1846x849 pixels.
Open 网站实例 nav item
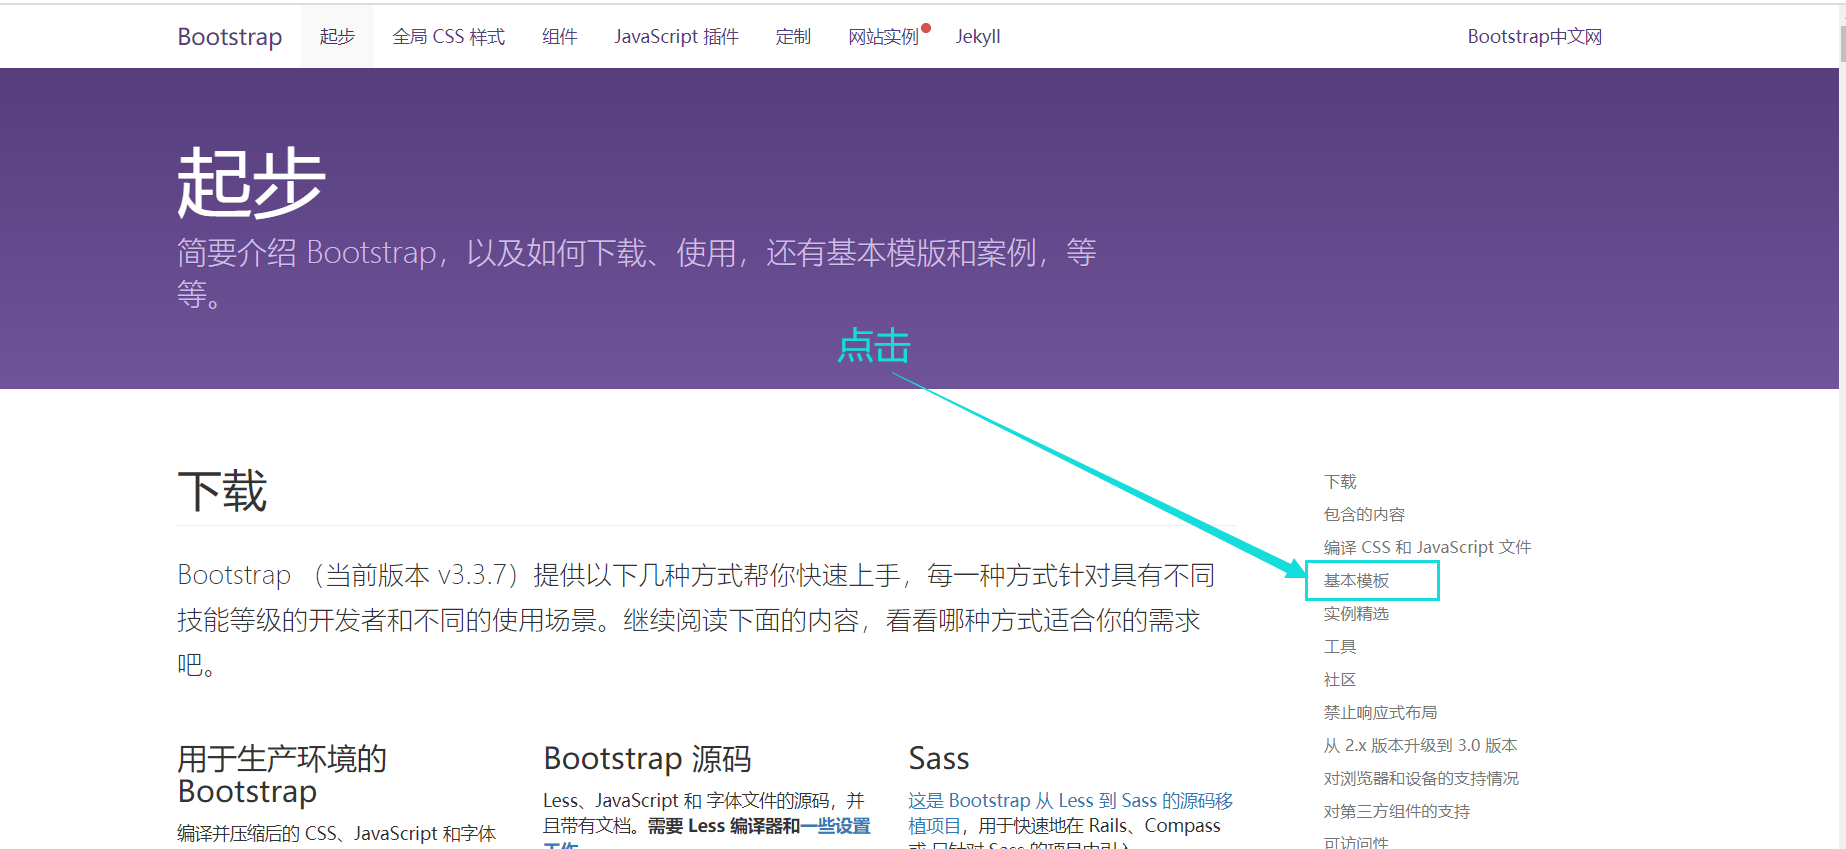[x=883, y=37]
